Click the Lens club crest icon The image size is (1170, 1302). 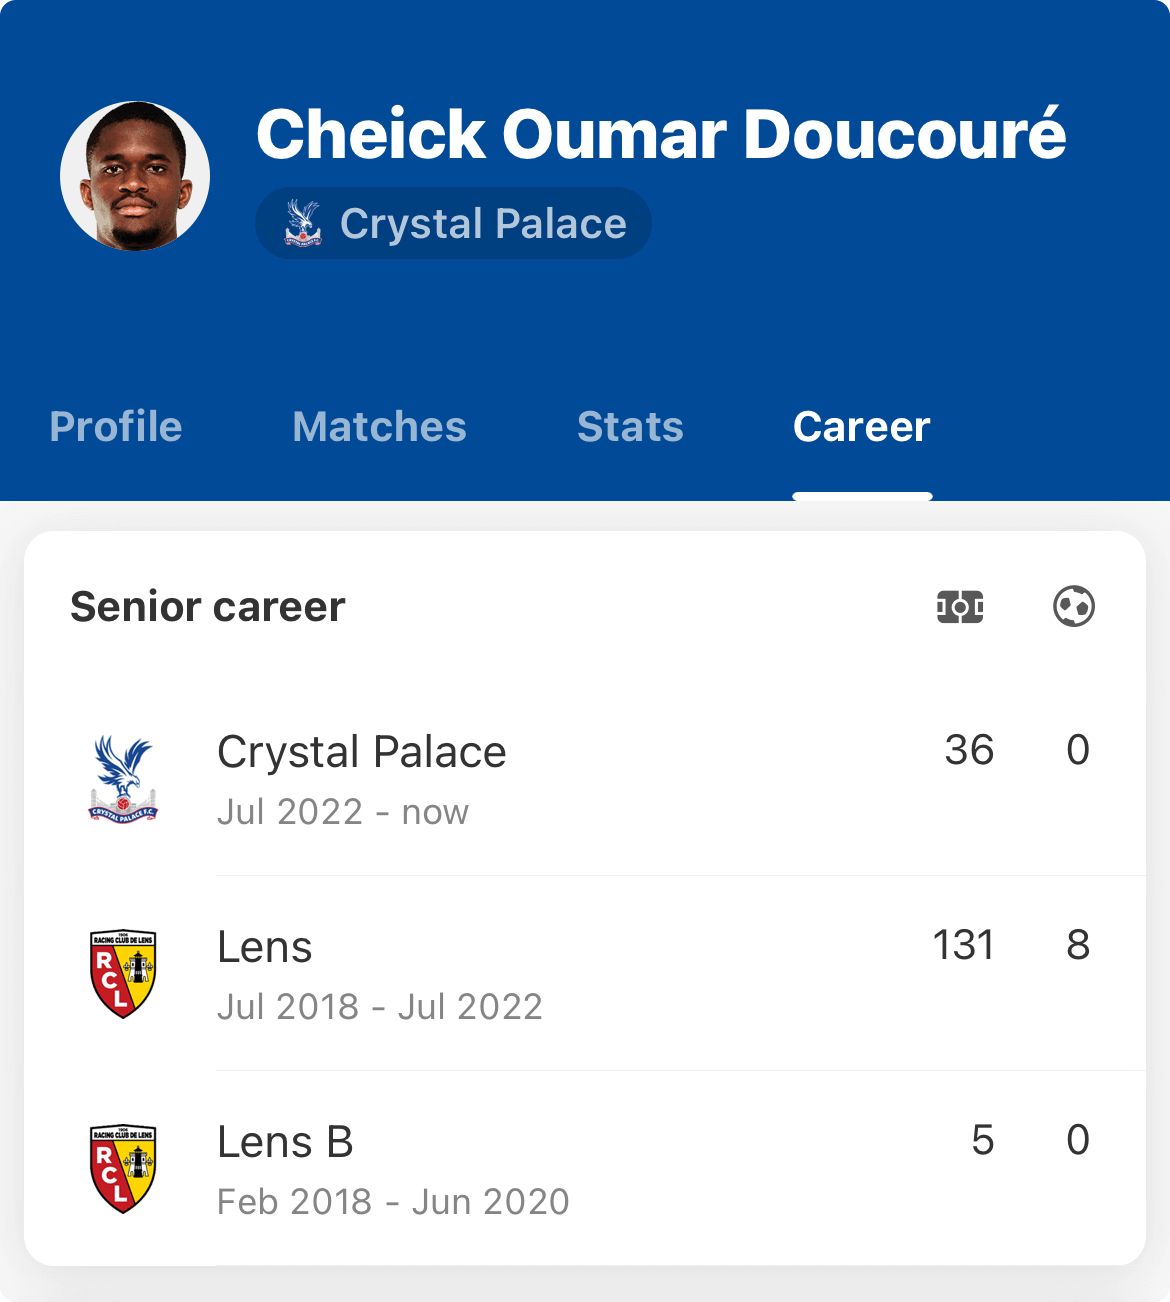123,974
